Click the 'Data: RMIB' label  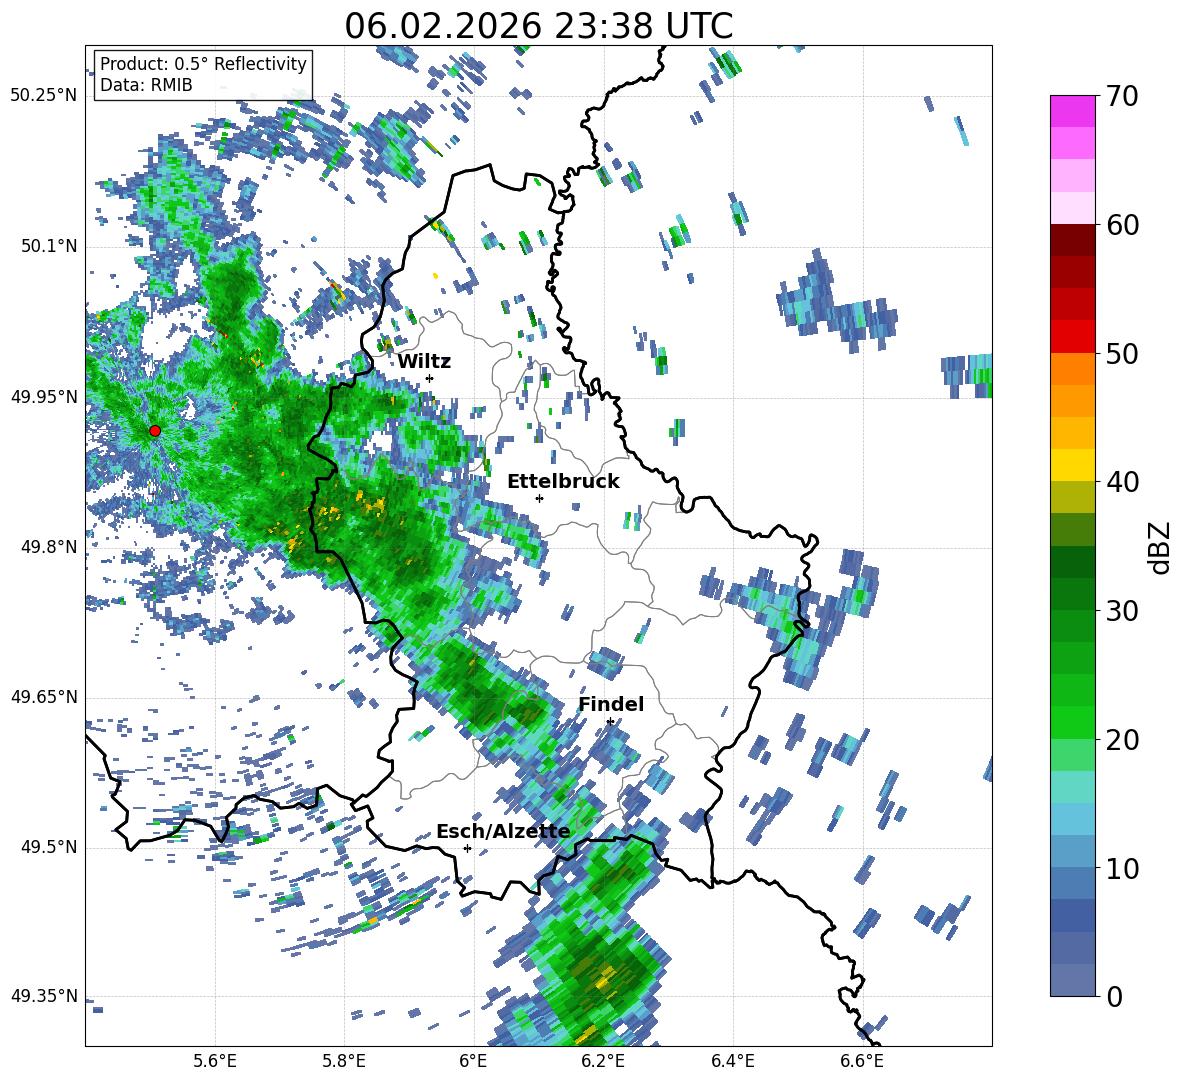click(x=146, y=85)
